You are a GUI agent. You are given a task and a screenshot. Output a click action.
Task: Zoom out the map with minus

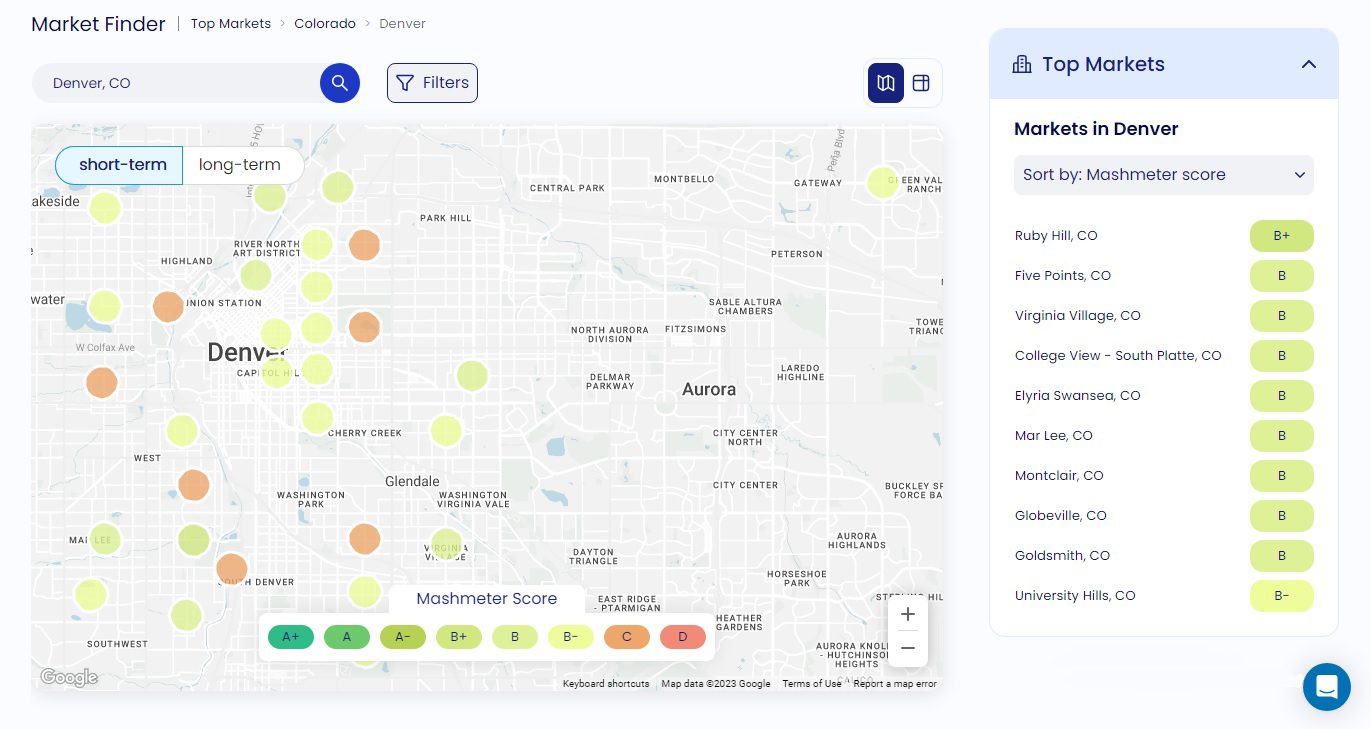pyautogui.click(x=908, y=648)
